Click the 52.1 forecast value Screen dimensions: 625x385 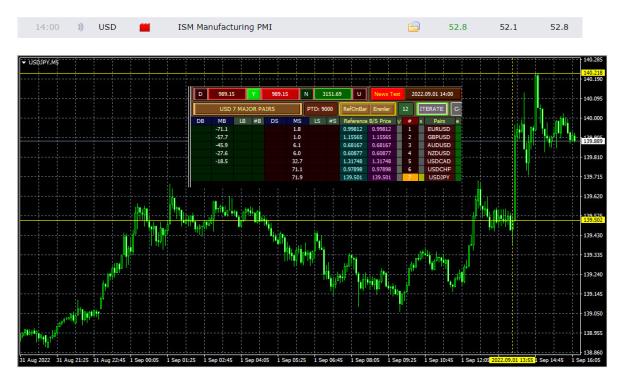coord(508,27)
